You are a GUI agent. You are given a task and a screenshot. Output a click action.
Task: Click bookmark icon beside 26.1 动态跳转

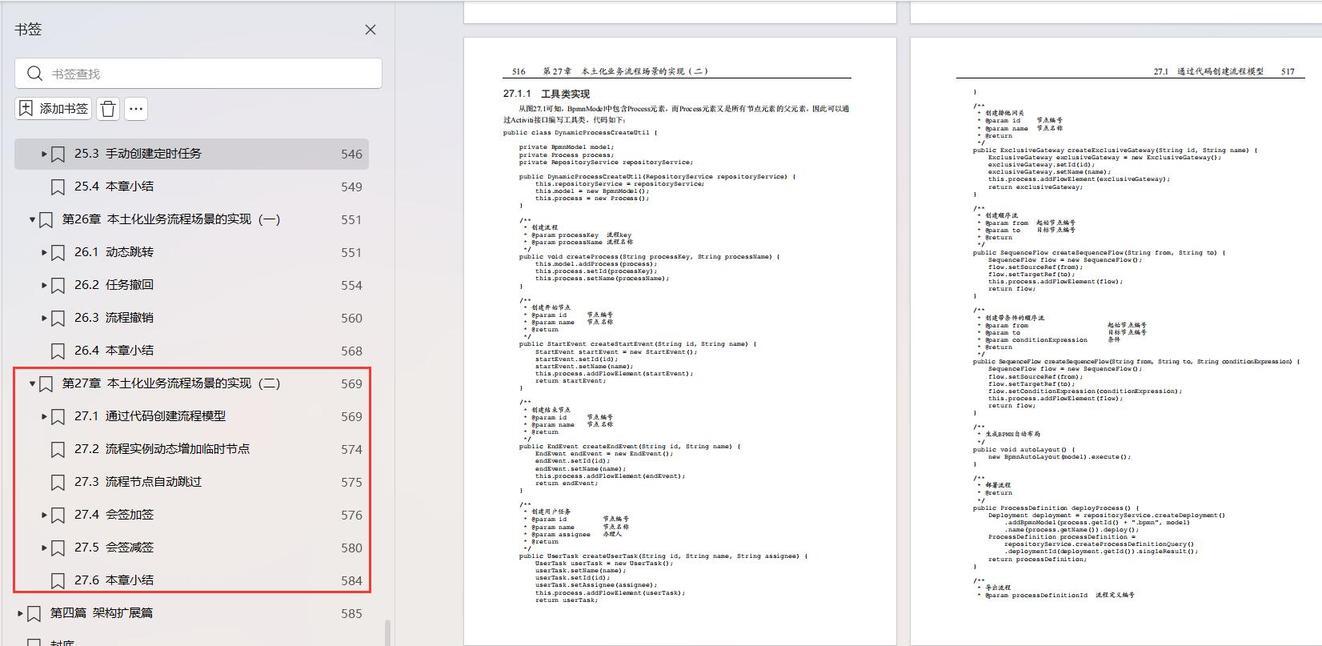(x=58, y=252)
